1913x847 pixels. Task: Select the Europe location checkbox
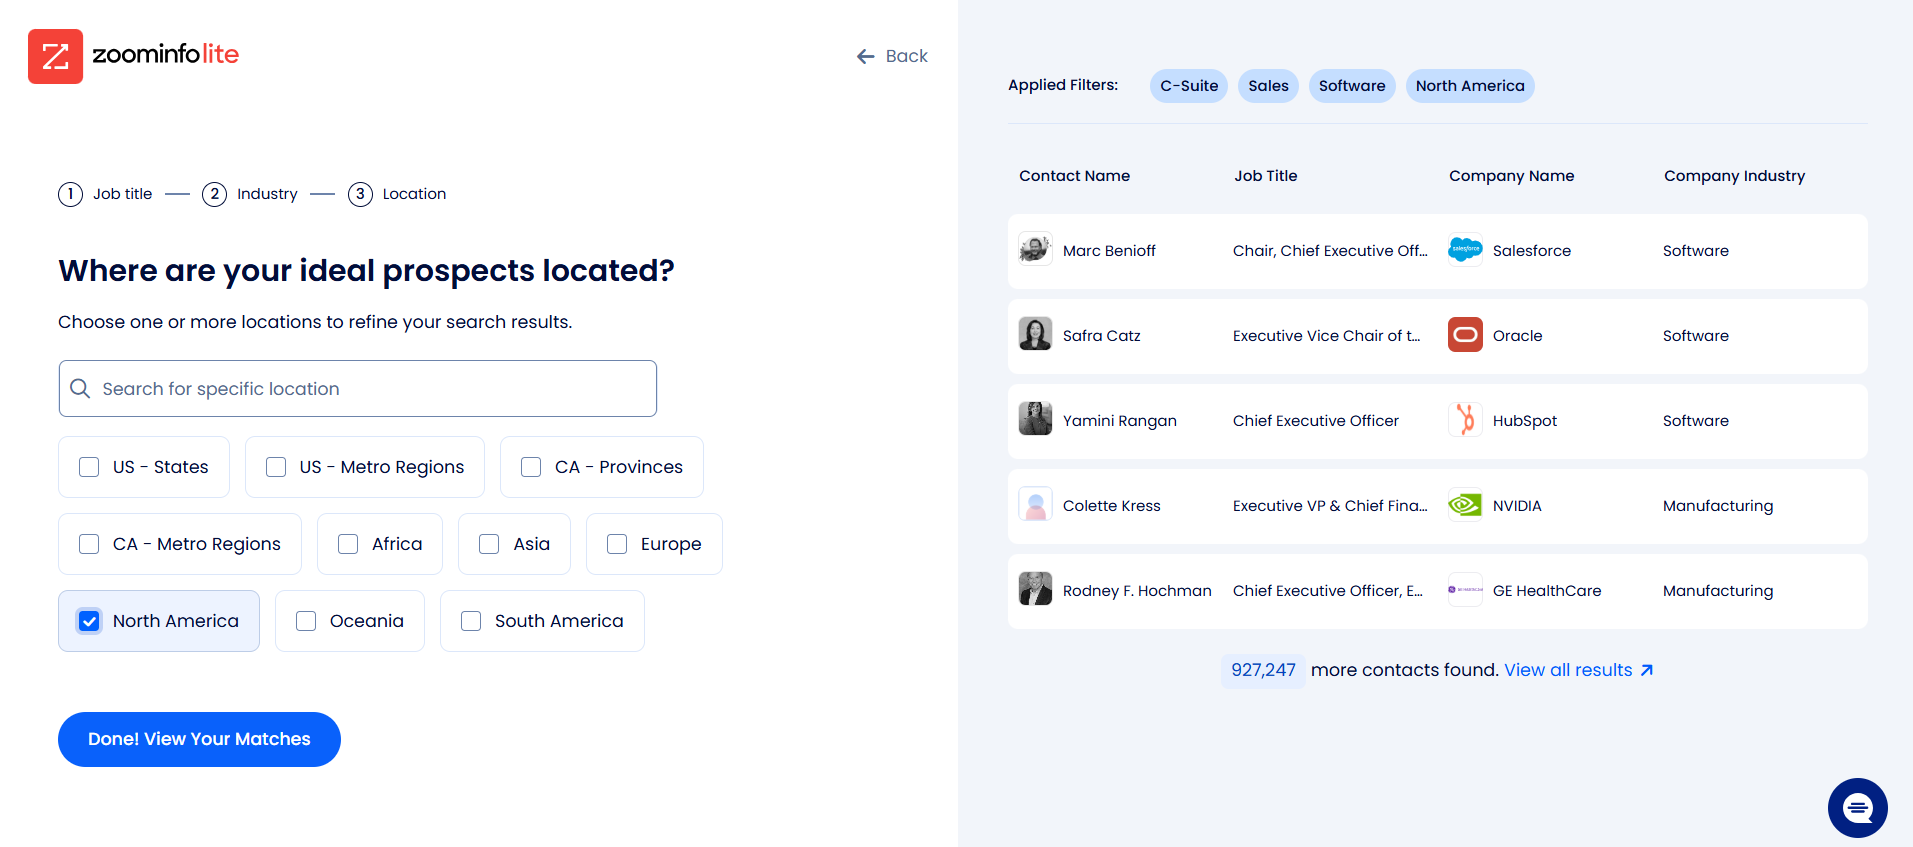(617, 544)
